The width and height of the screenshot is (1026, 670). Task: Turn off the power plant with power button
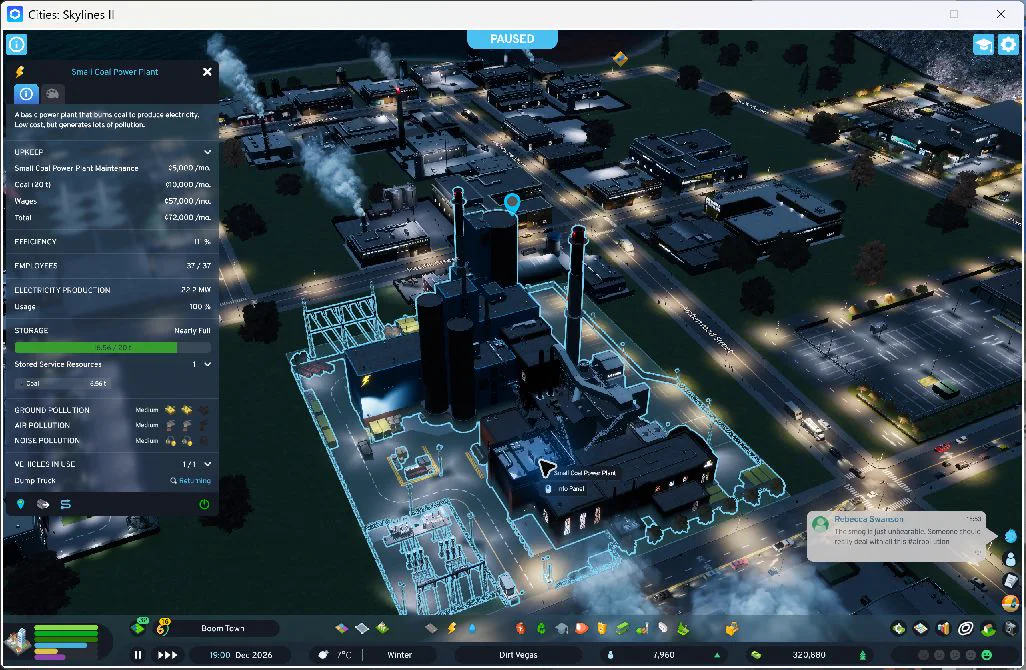pyautogui.click(x=204, y=504)
